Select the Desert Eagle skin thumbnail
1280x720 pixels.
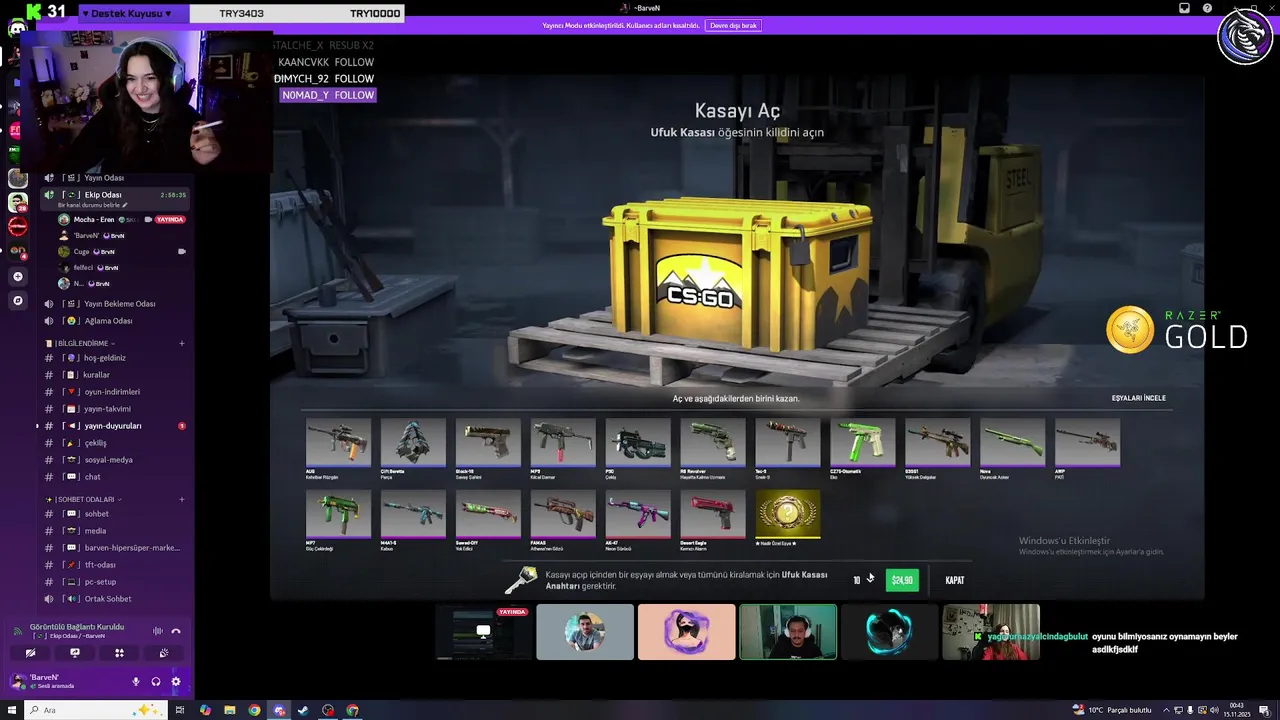[x=713, y=515]
